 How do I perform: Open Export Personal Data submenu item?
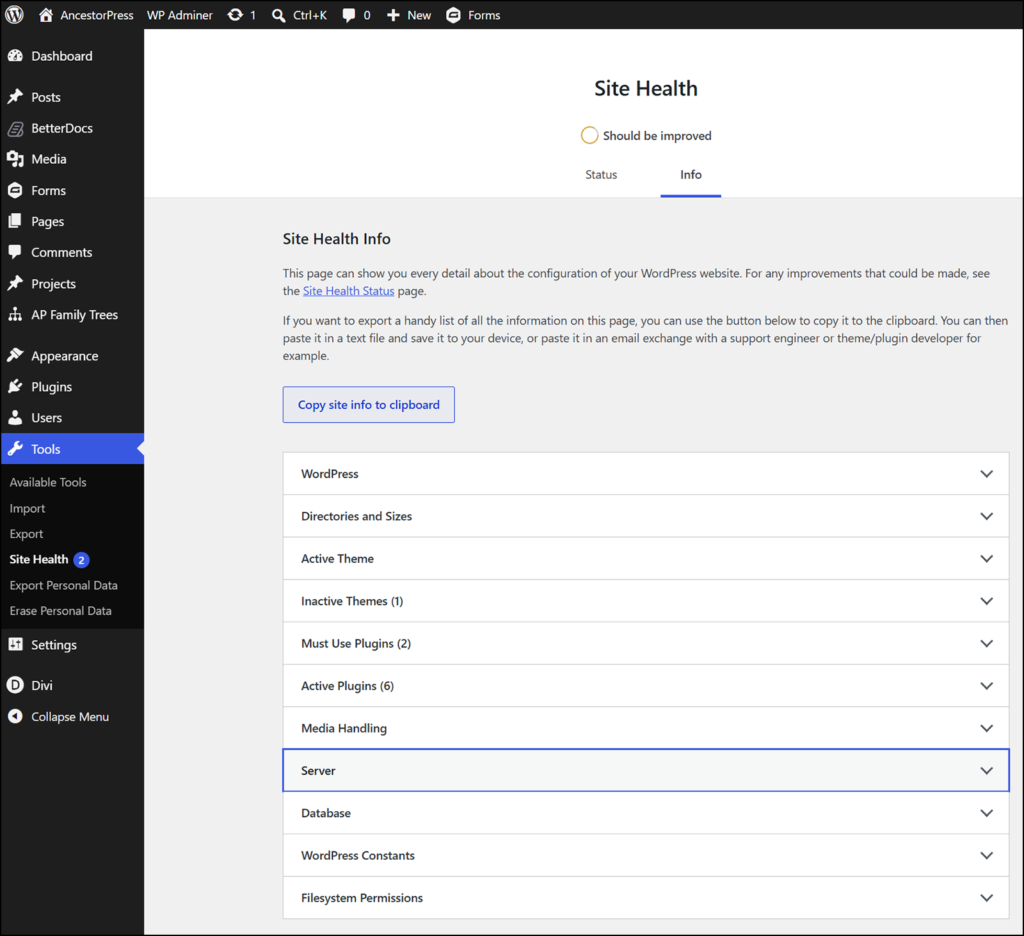click(63, 585)
